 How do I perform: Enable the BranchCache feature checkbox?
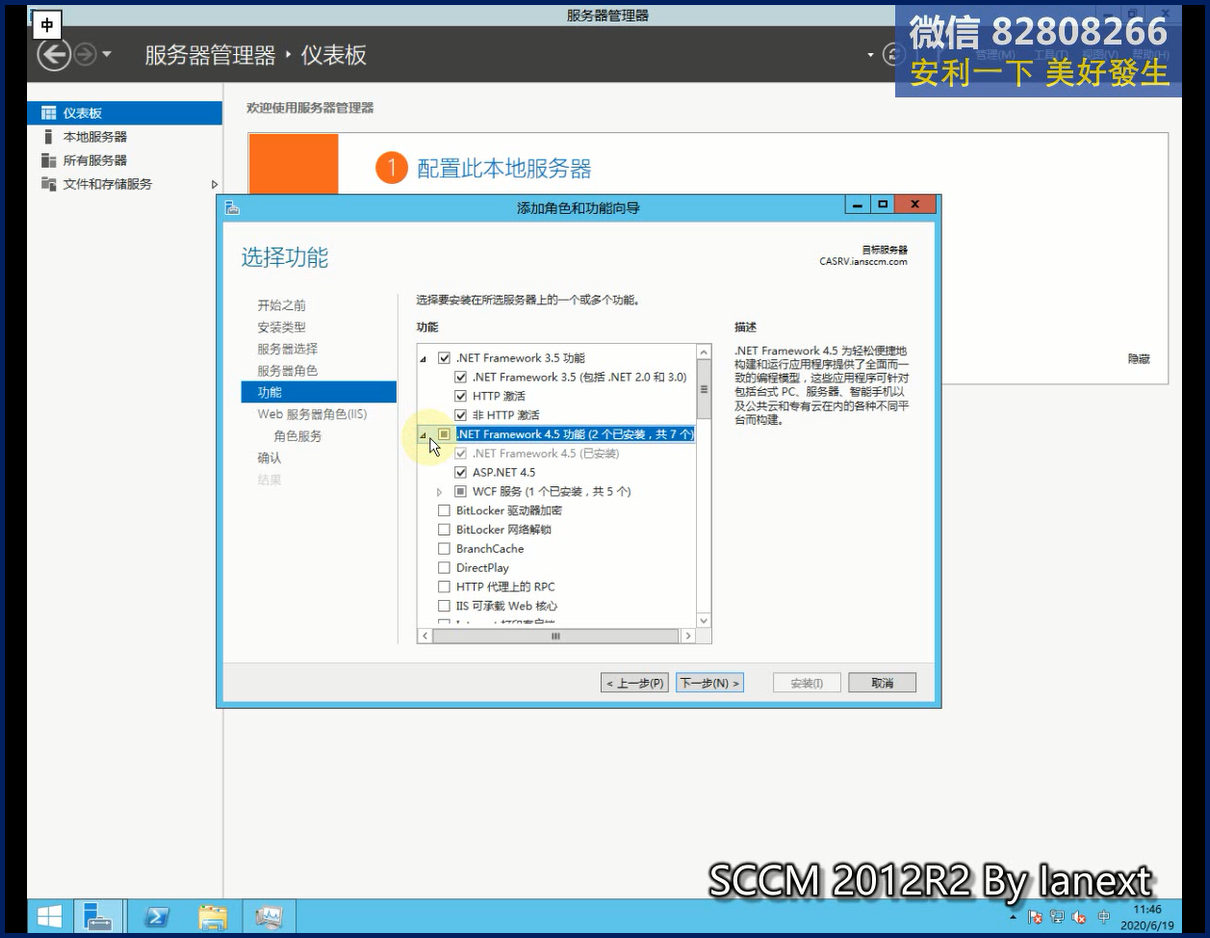point(444,548)
